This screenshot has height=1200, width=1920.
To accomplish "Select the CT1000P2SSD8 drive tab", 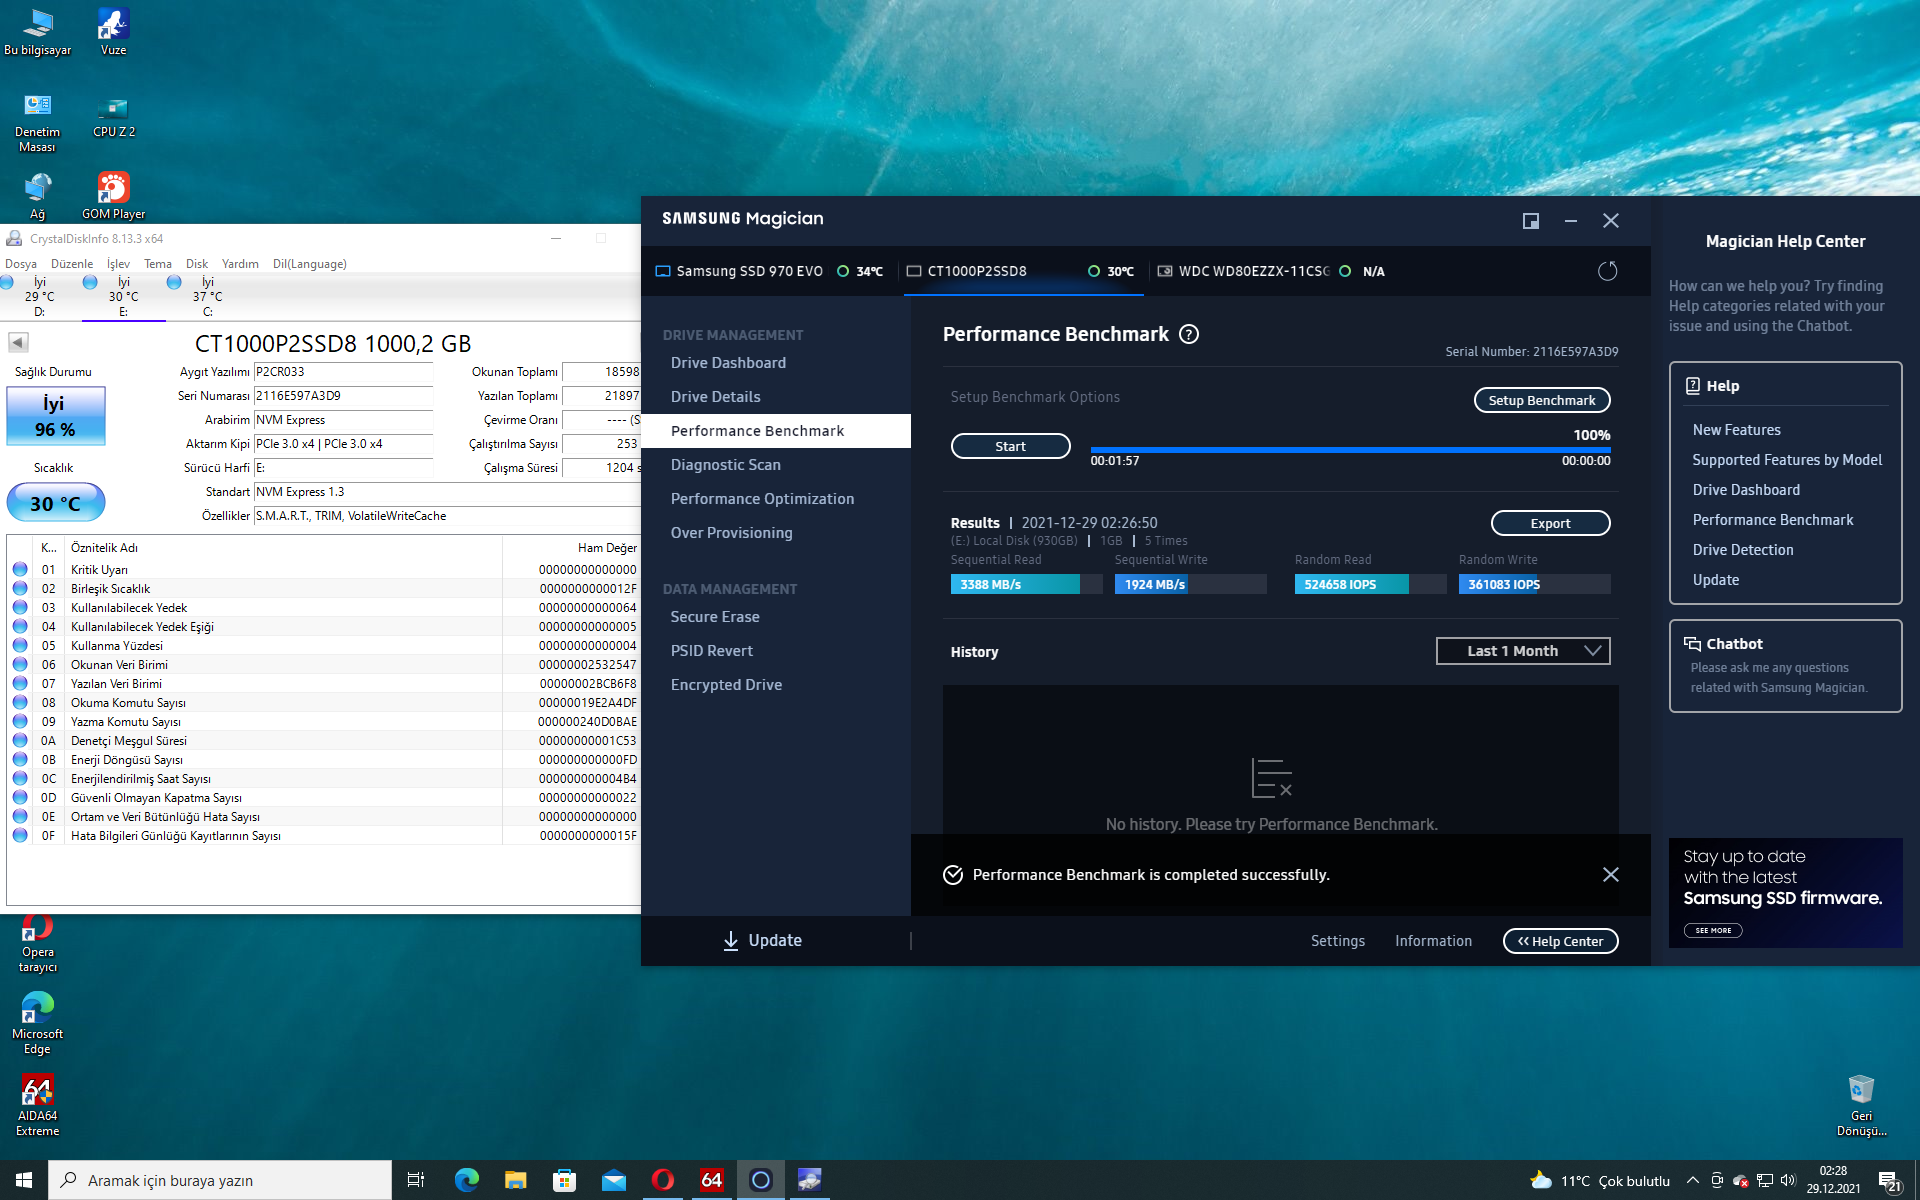I will pos(1022,271).
